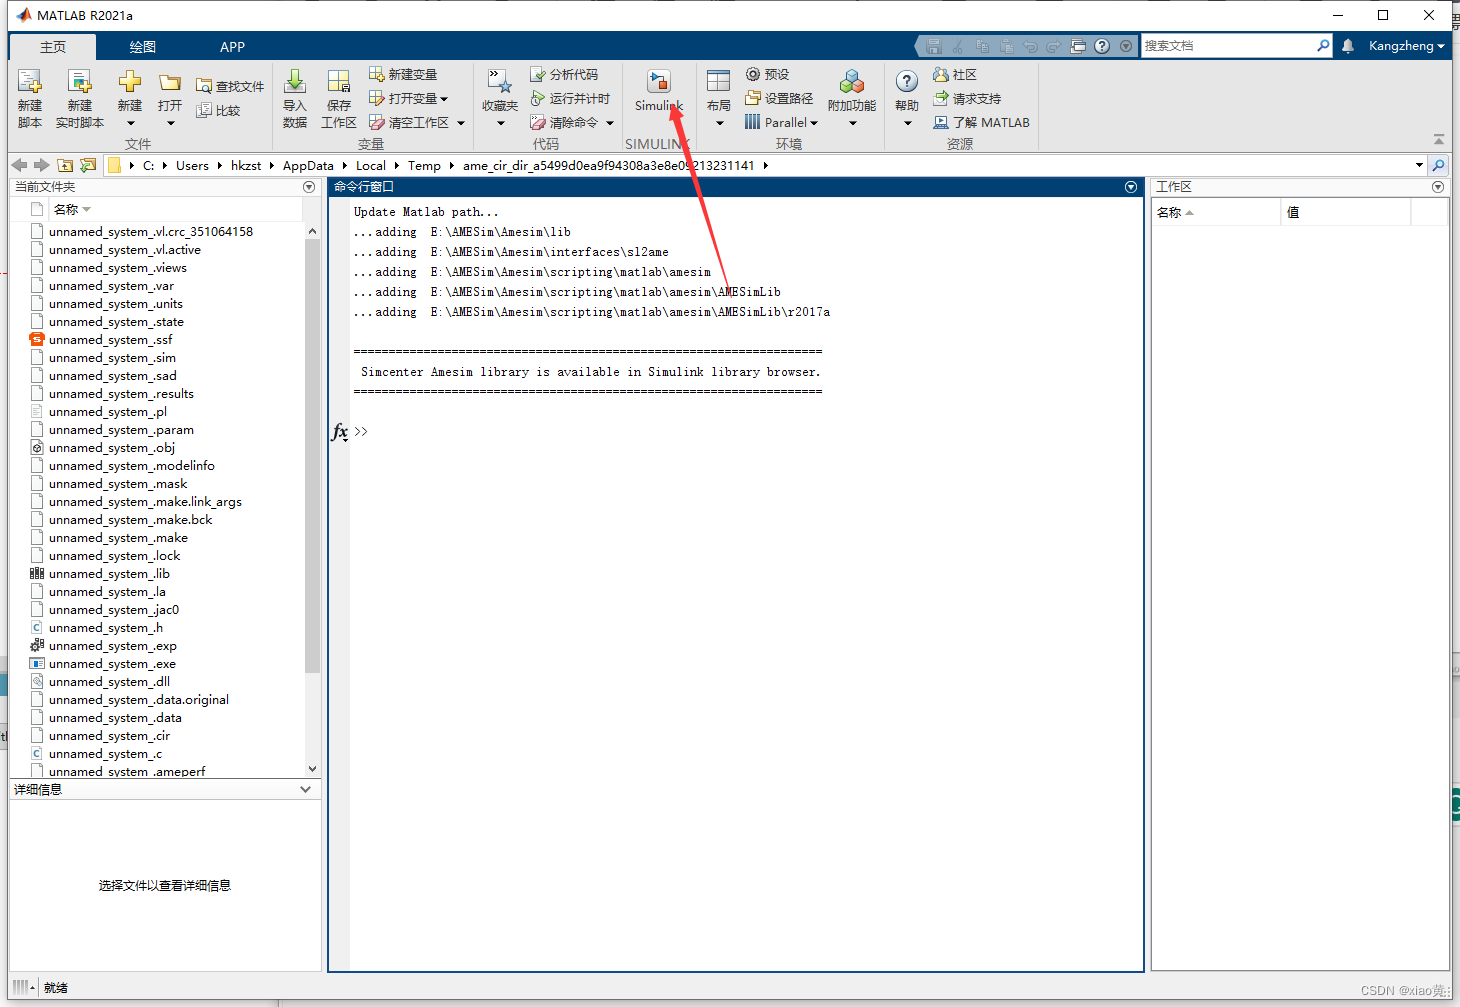The width and height of the screenshot is (1460, 1007).
Task: Open the 布局 layout icon
Action: tap(719, 82)
